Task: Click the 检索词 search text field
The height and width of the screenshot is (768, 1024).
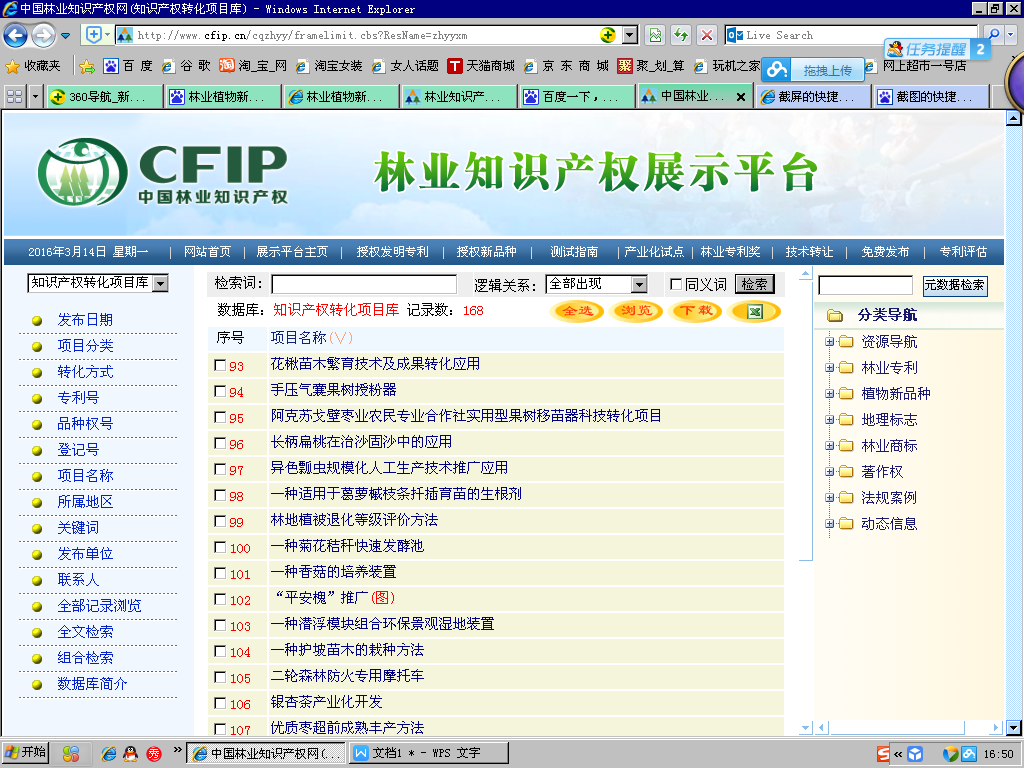Action: click(x=363, y=285)
